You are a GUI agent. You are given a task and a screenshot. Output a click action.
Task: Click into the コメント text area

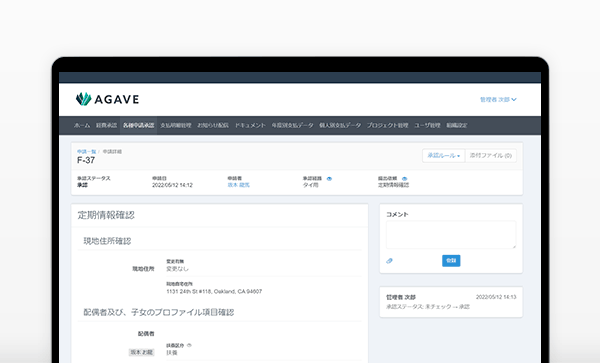click(x=451, y=234)
